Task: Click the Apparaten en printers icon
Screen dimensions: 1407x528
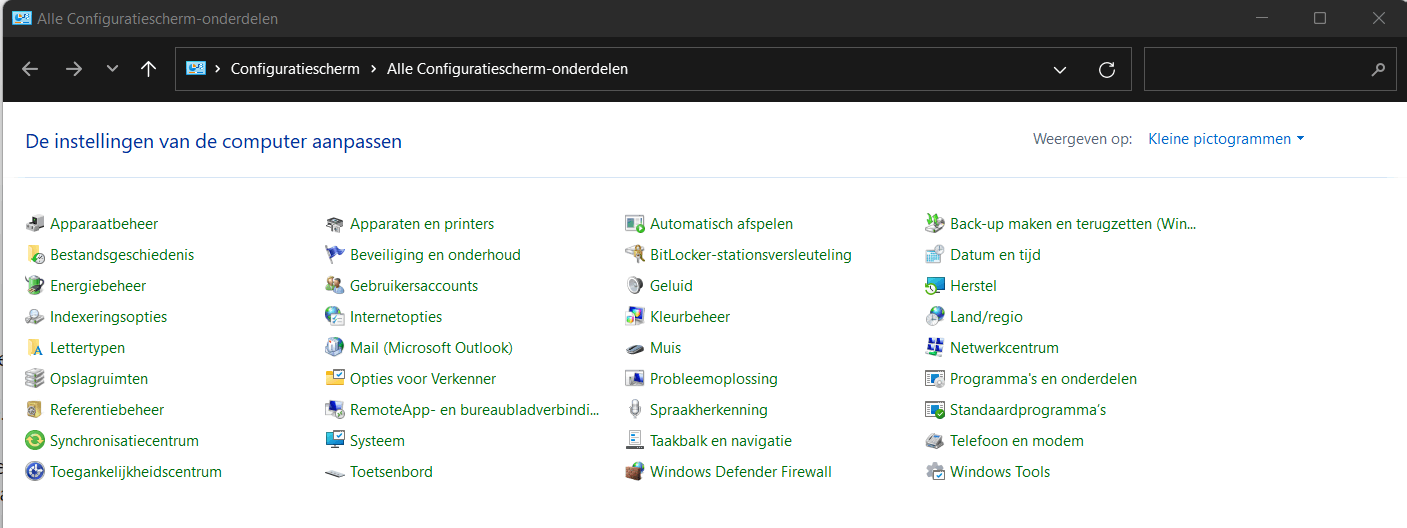Action: [335, 224]
